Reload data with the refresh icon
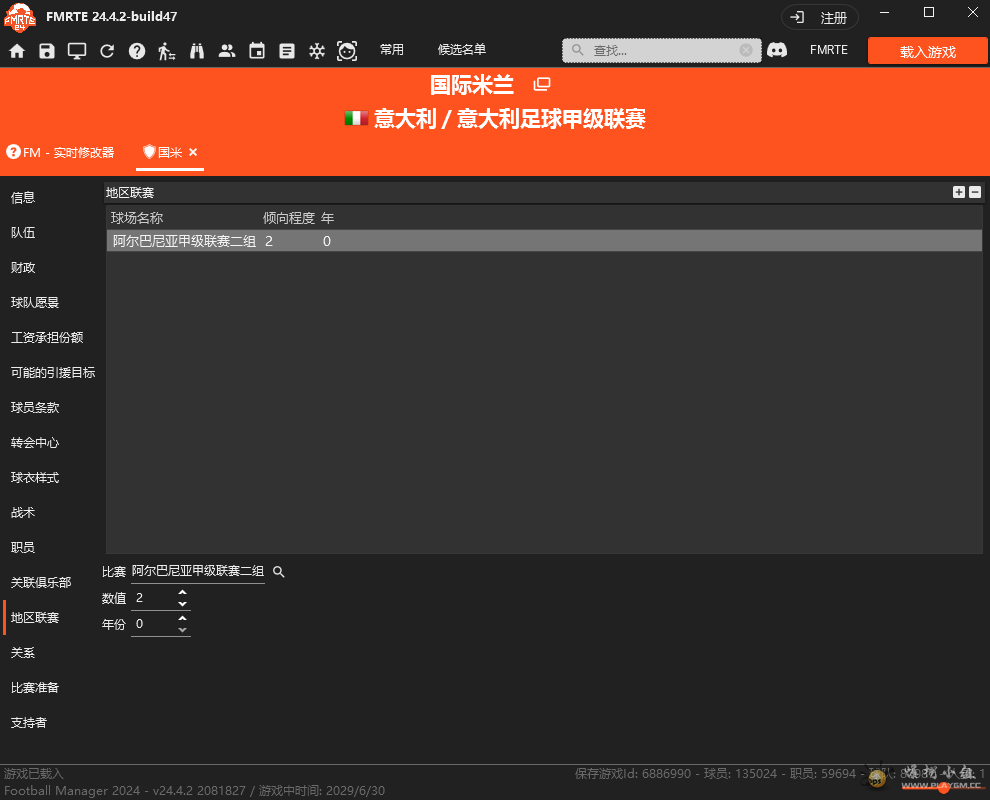Screen dimensions: 990x800 pos(107,51)
